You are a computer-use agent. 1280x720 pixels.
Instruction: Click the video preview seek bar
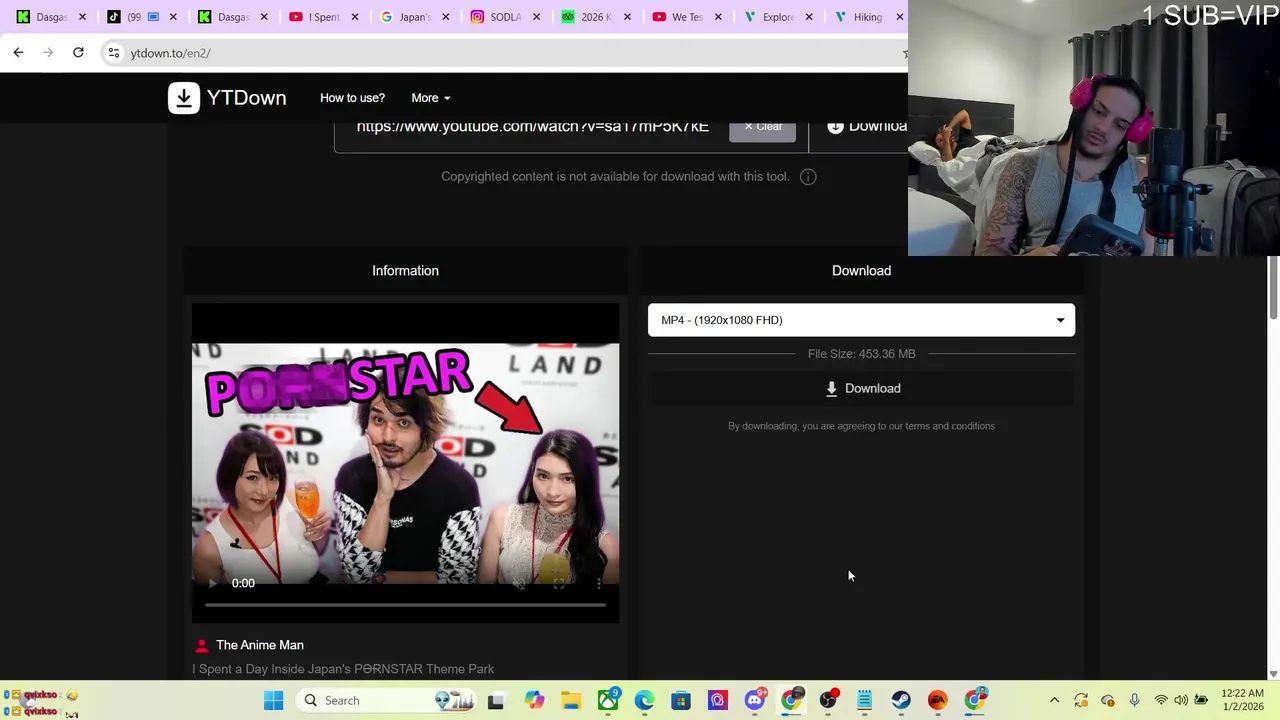point(405,605)
